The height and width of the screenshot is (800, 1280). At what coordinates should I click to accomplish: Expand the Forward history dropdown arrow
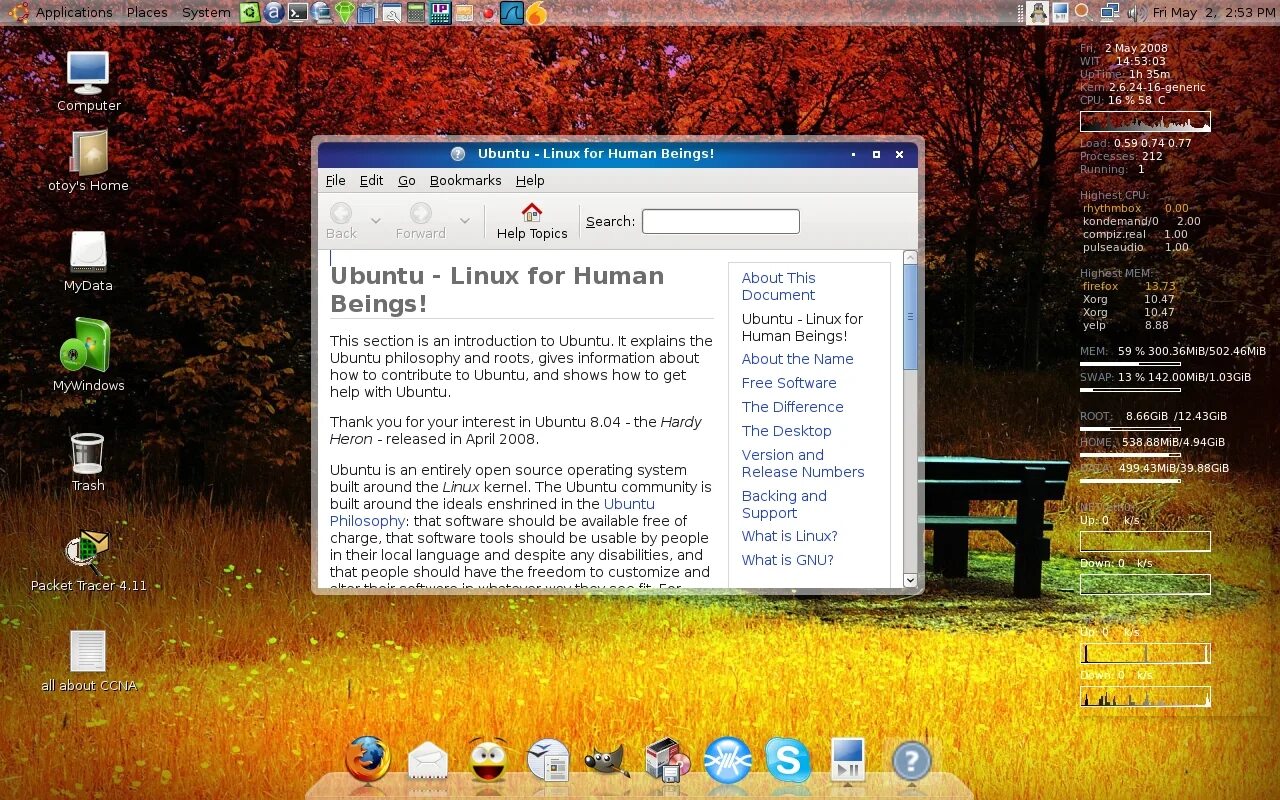[464, 220]
